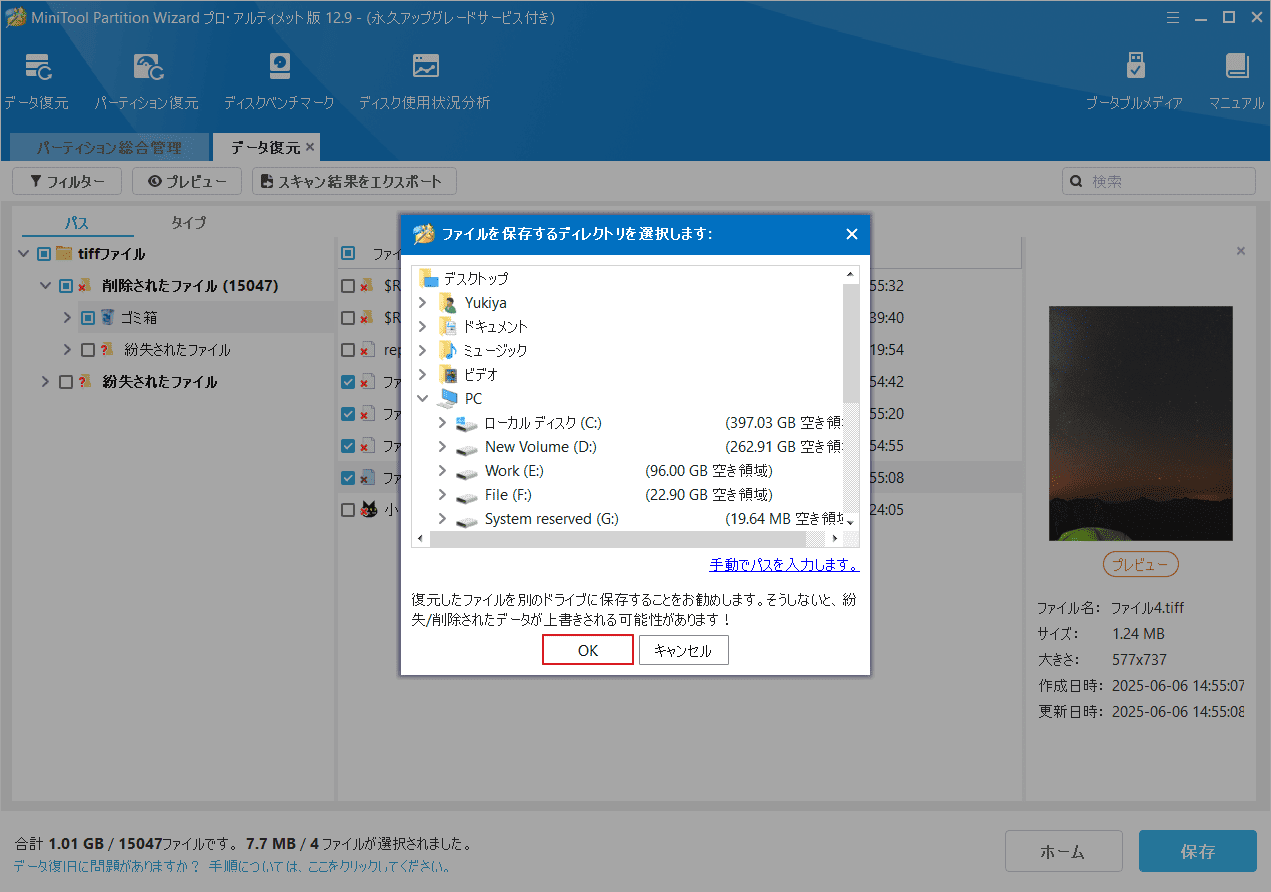Collapse the PC node in the dialog
This screenshot has height=892, width=1271.
click(x=422, y=398)
